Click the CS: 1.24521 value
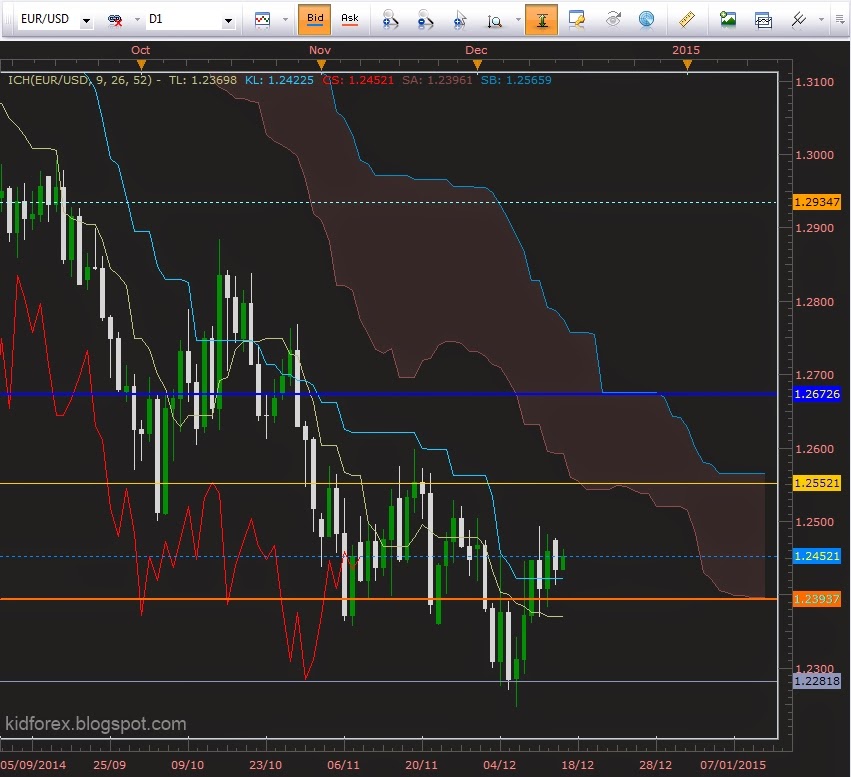851x777 pixels. pos(358,80)
